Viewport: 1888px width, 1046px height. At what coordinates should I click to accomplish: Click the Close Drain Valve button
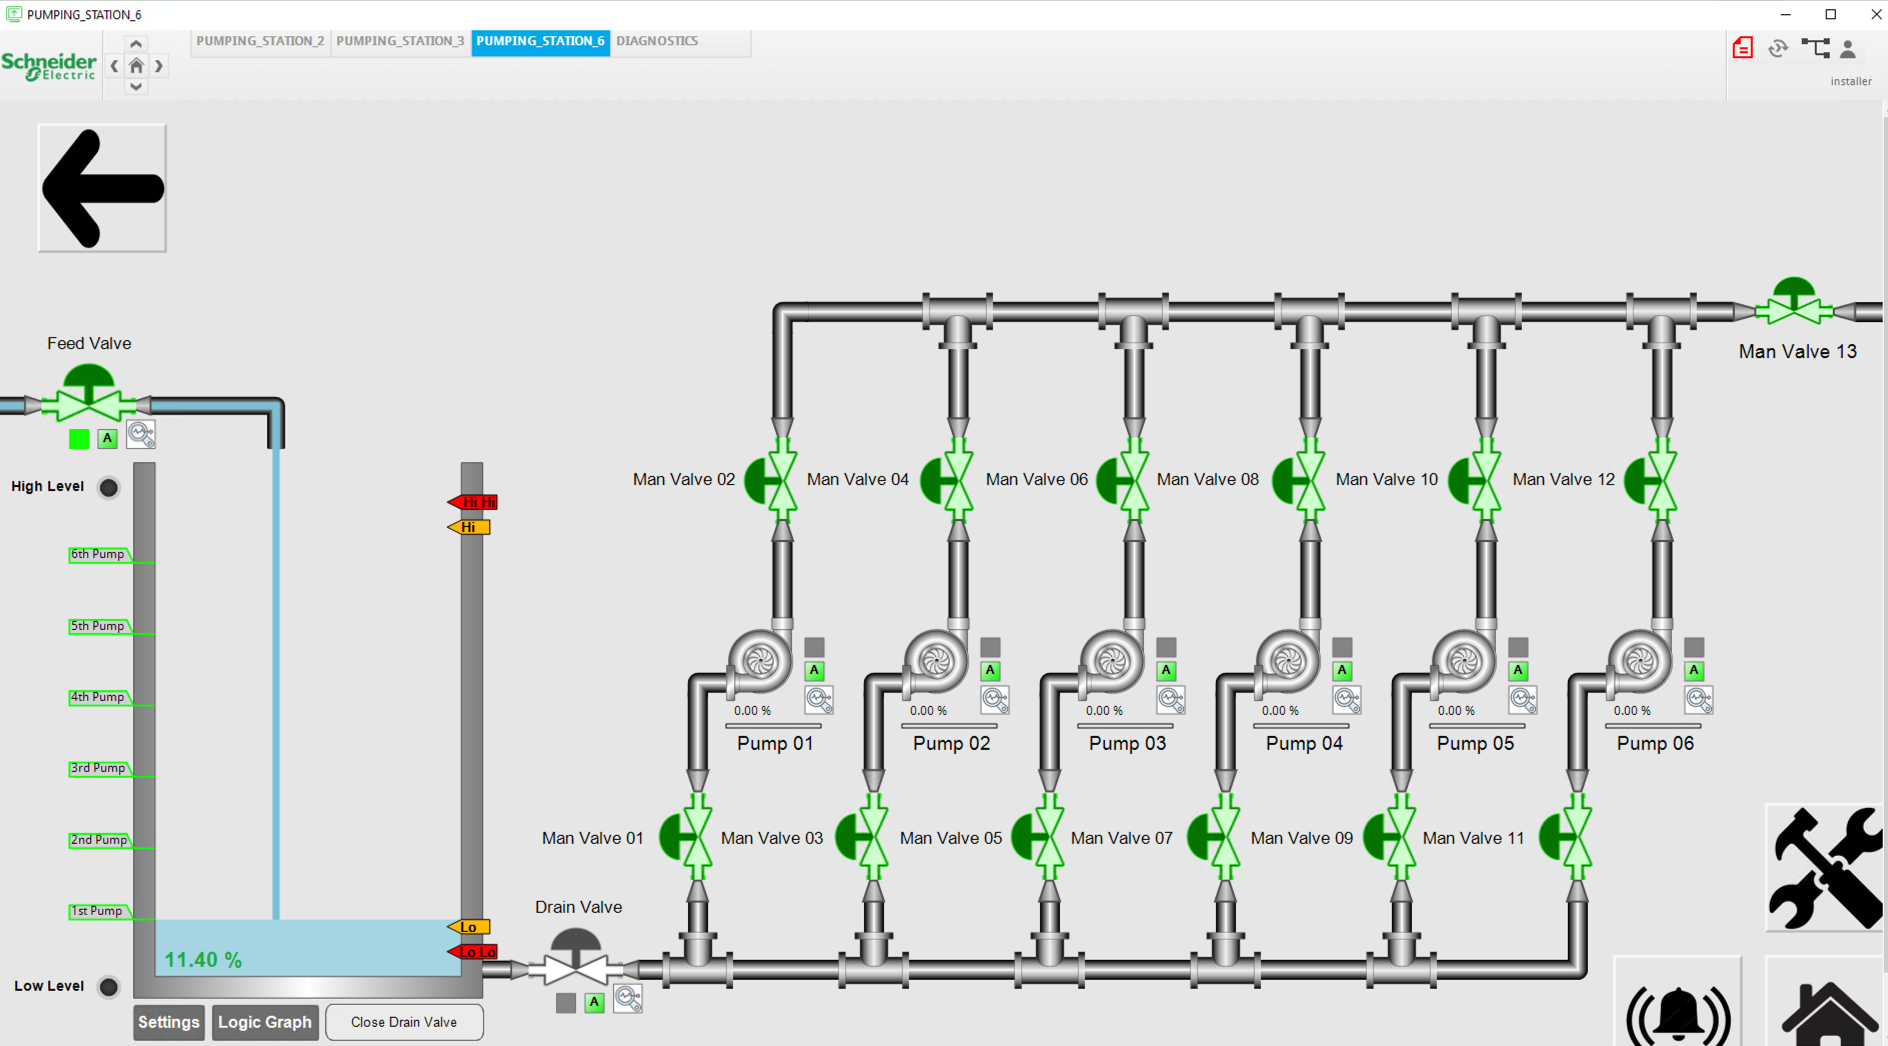404,1022
